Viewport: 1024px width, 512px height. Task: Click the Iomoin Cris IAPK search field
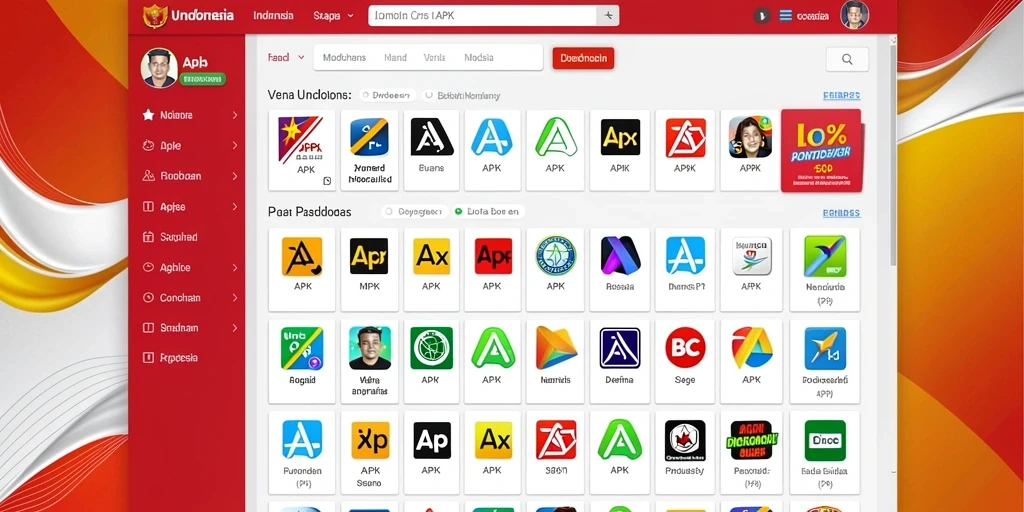click(483, 16)
